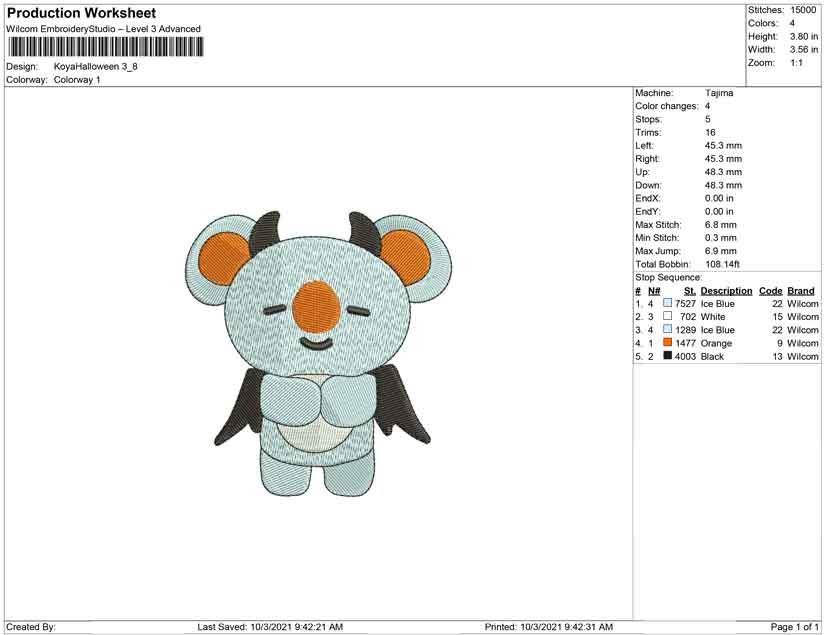Click the Production Worksheet title
Image resolution: width=825 pixels, height=635 pixels.
(x=82, y=13)
